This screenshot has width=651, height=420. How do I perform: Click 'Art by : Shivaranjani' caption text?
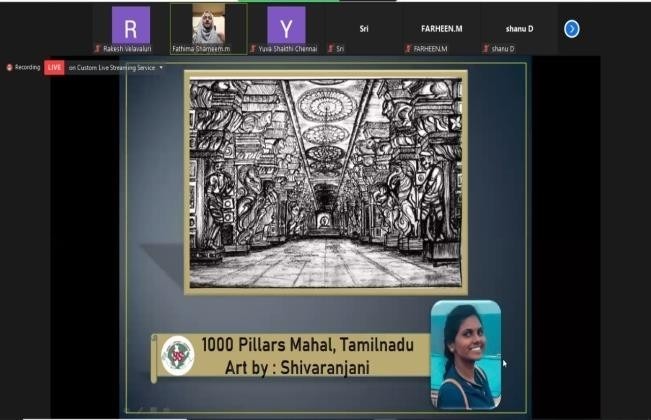click(297, 367)
